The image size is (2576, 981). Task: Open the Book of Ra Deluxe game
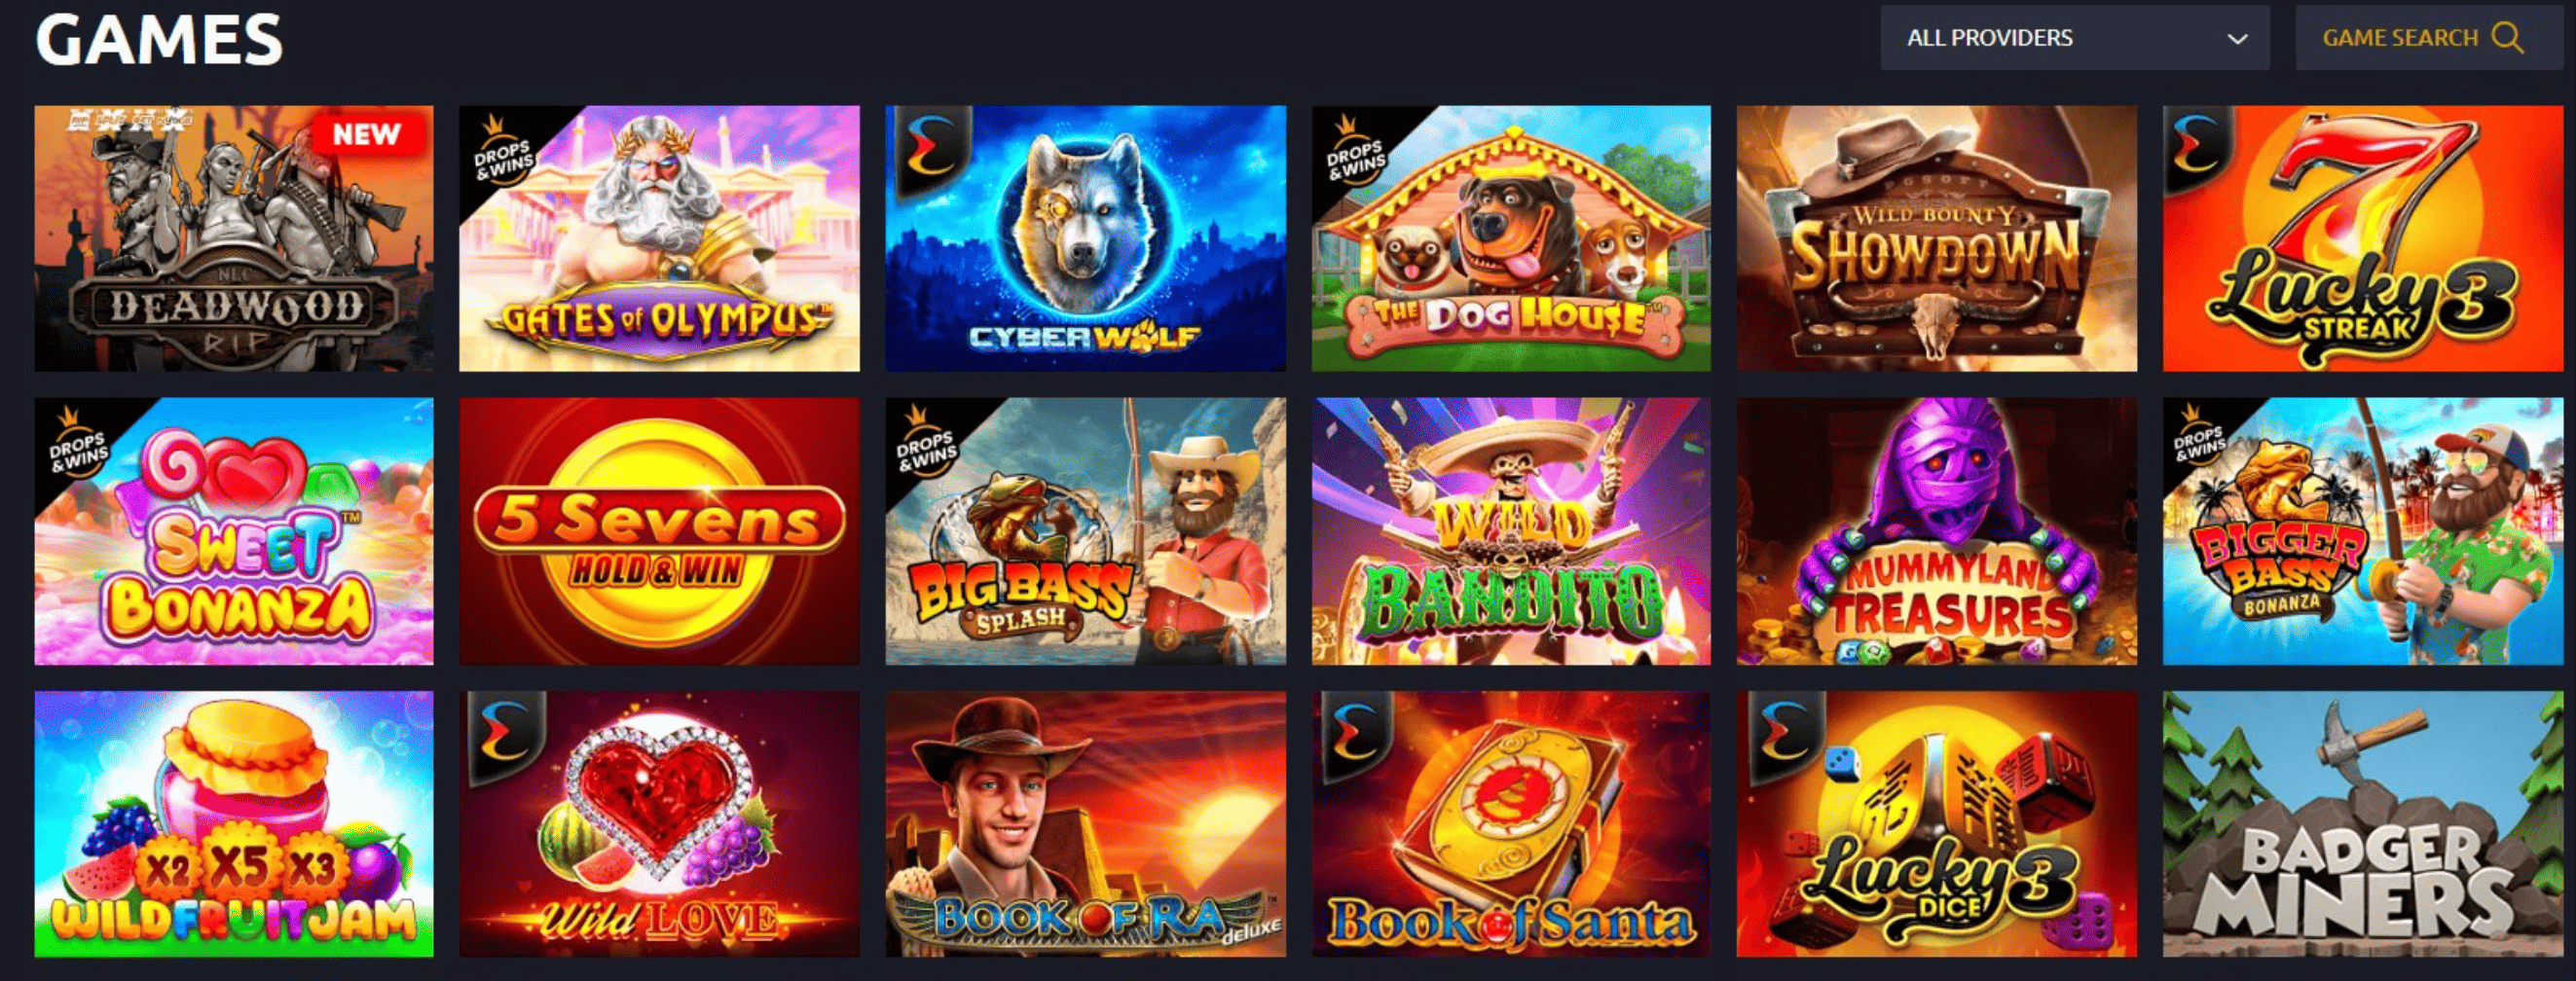pos(1085,824)
